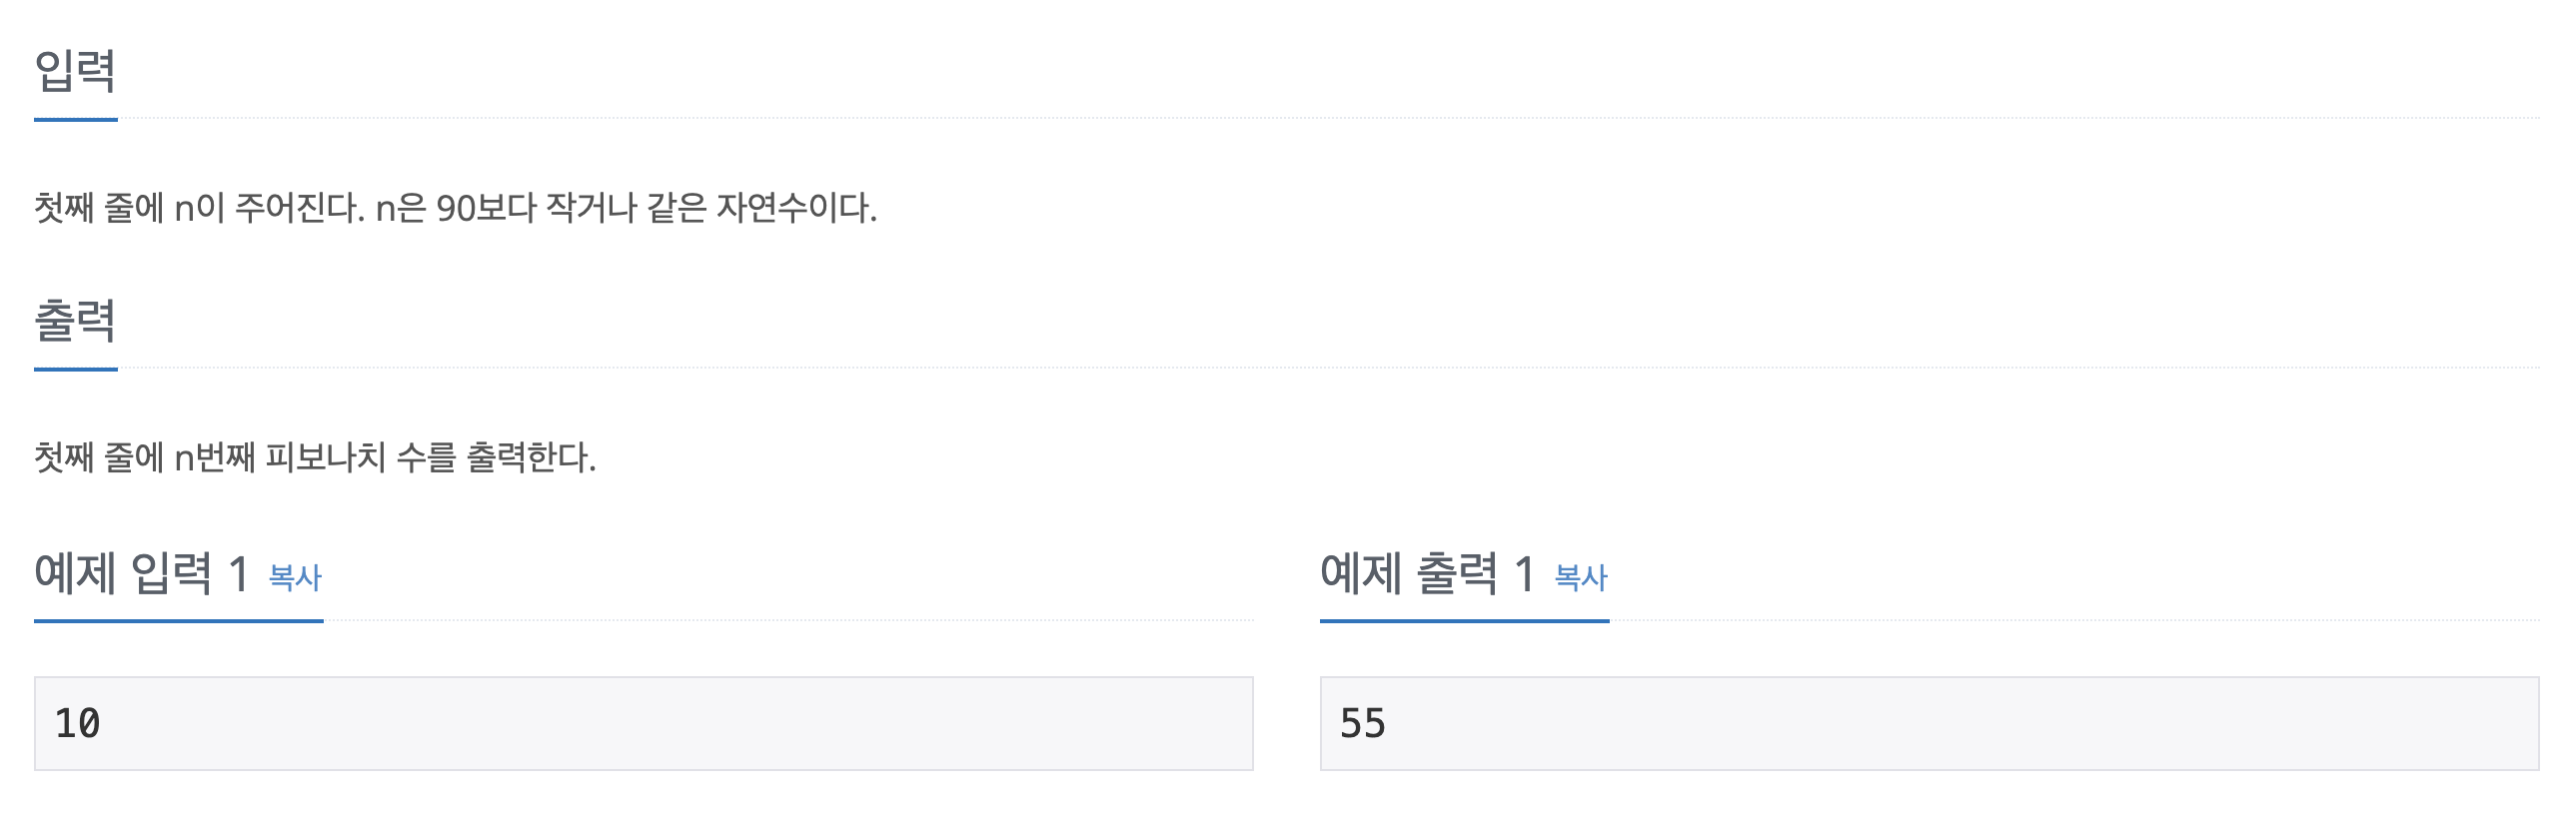Click the blue underline below 입력
The width and height of the screenshot is (2576, 819).
(75, 120)
